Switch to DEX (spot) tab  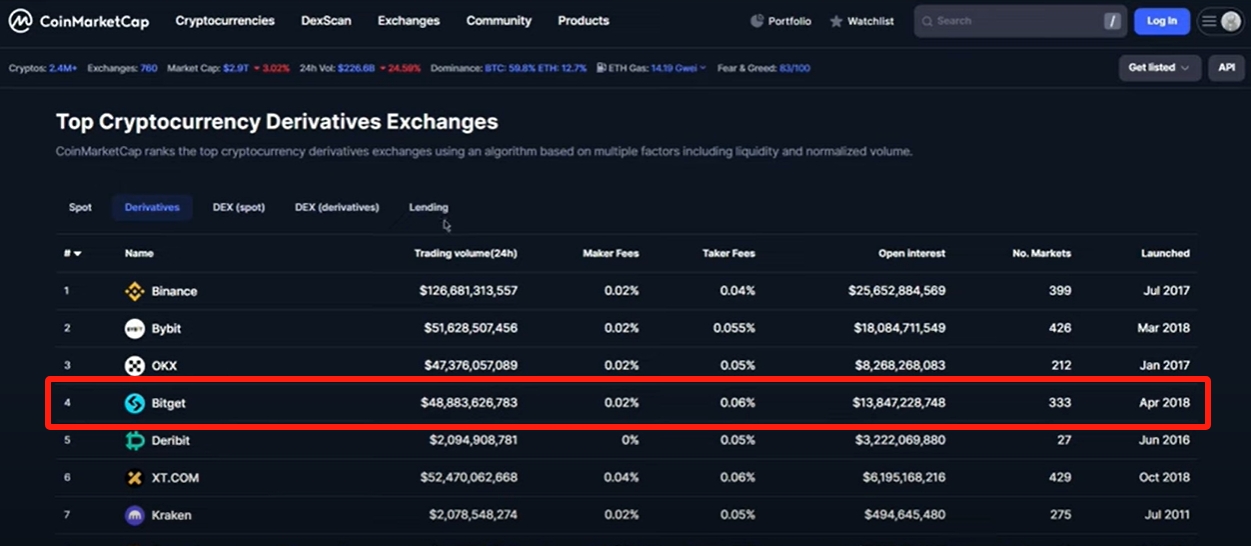(x=239, y=207)
